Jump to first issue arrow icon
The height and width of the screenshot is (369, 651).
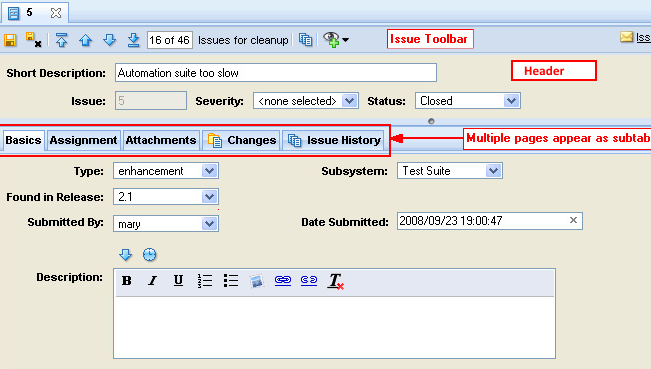[x=61, y=40]
